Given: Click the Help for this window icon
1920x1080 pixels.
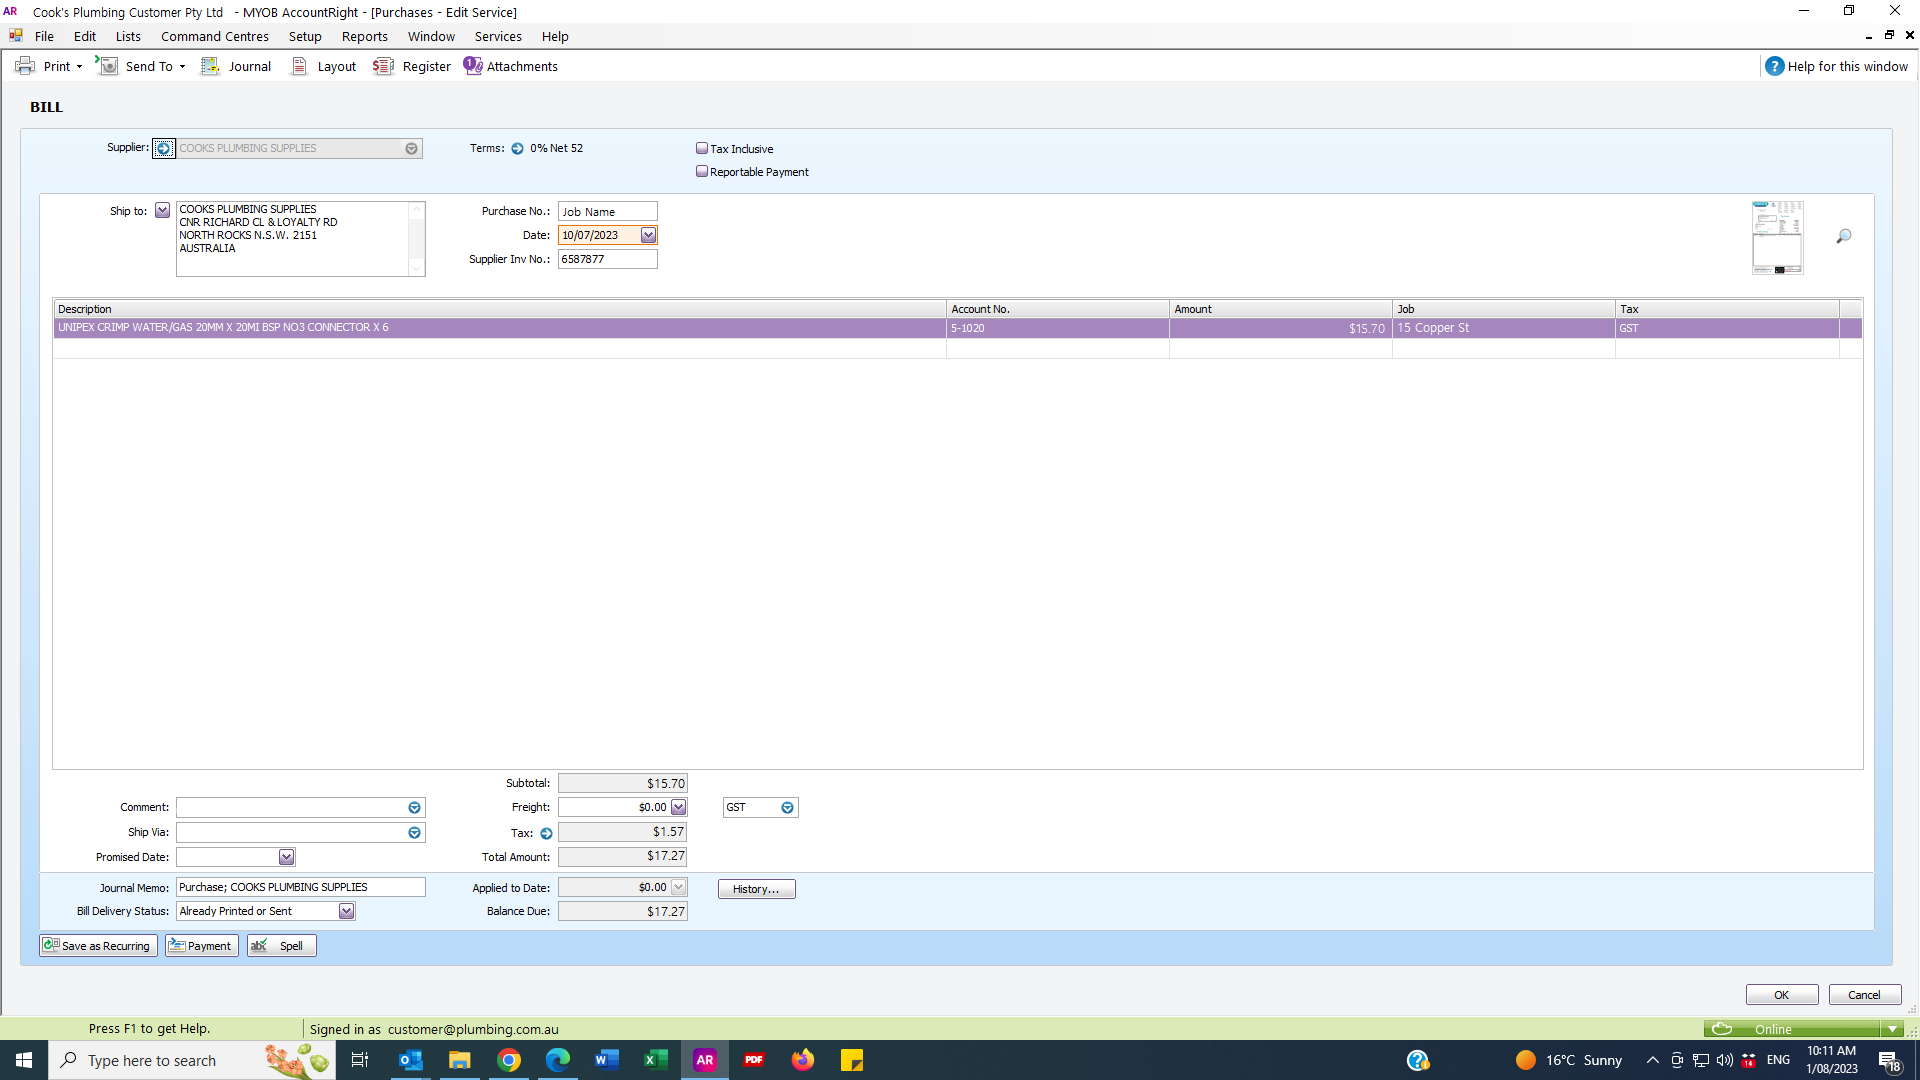Looking at the screenshot, I should tap(1774, 66).
